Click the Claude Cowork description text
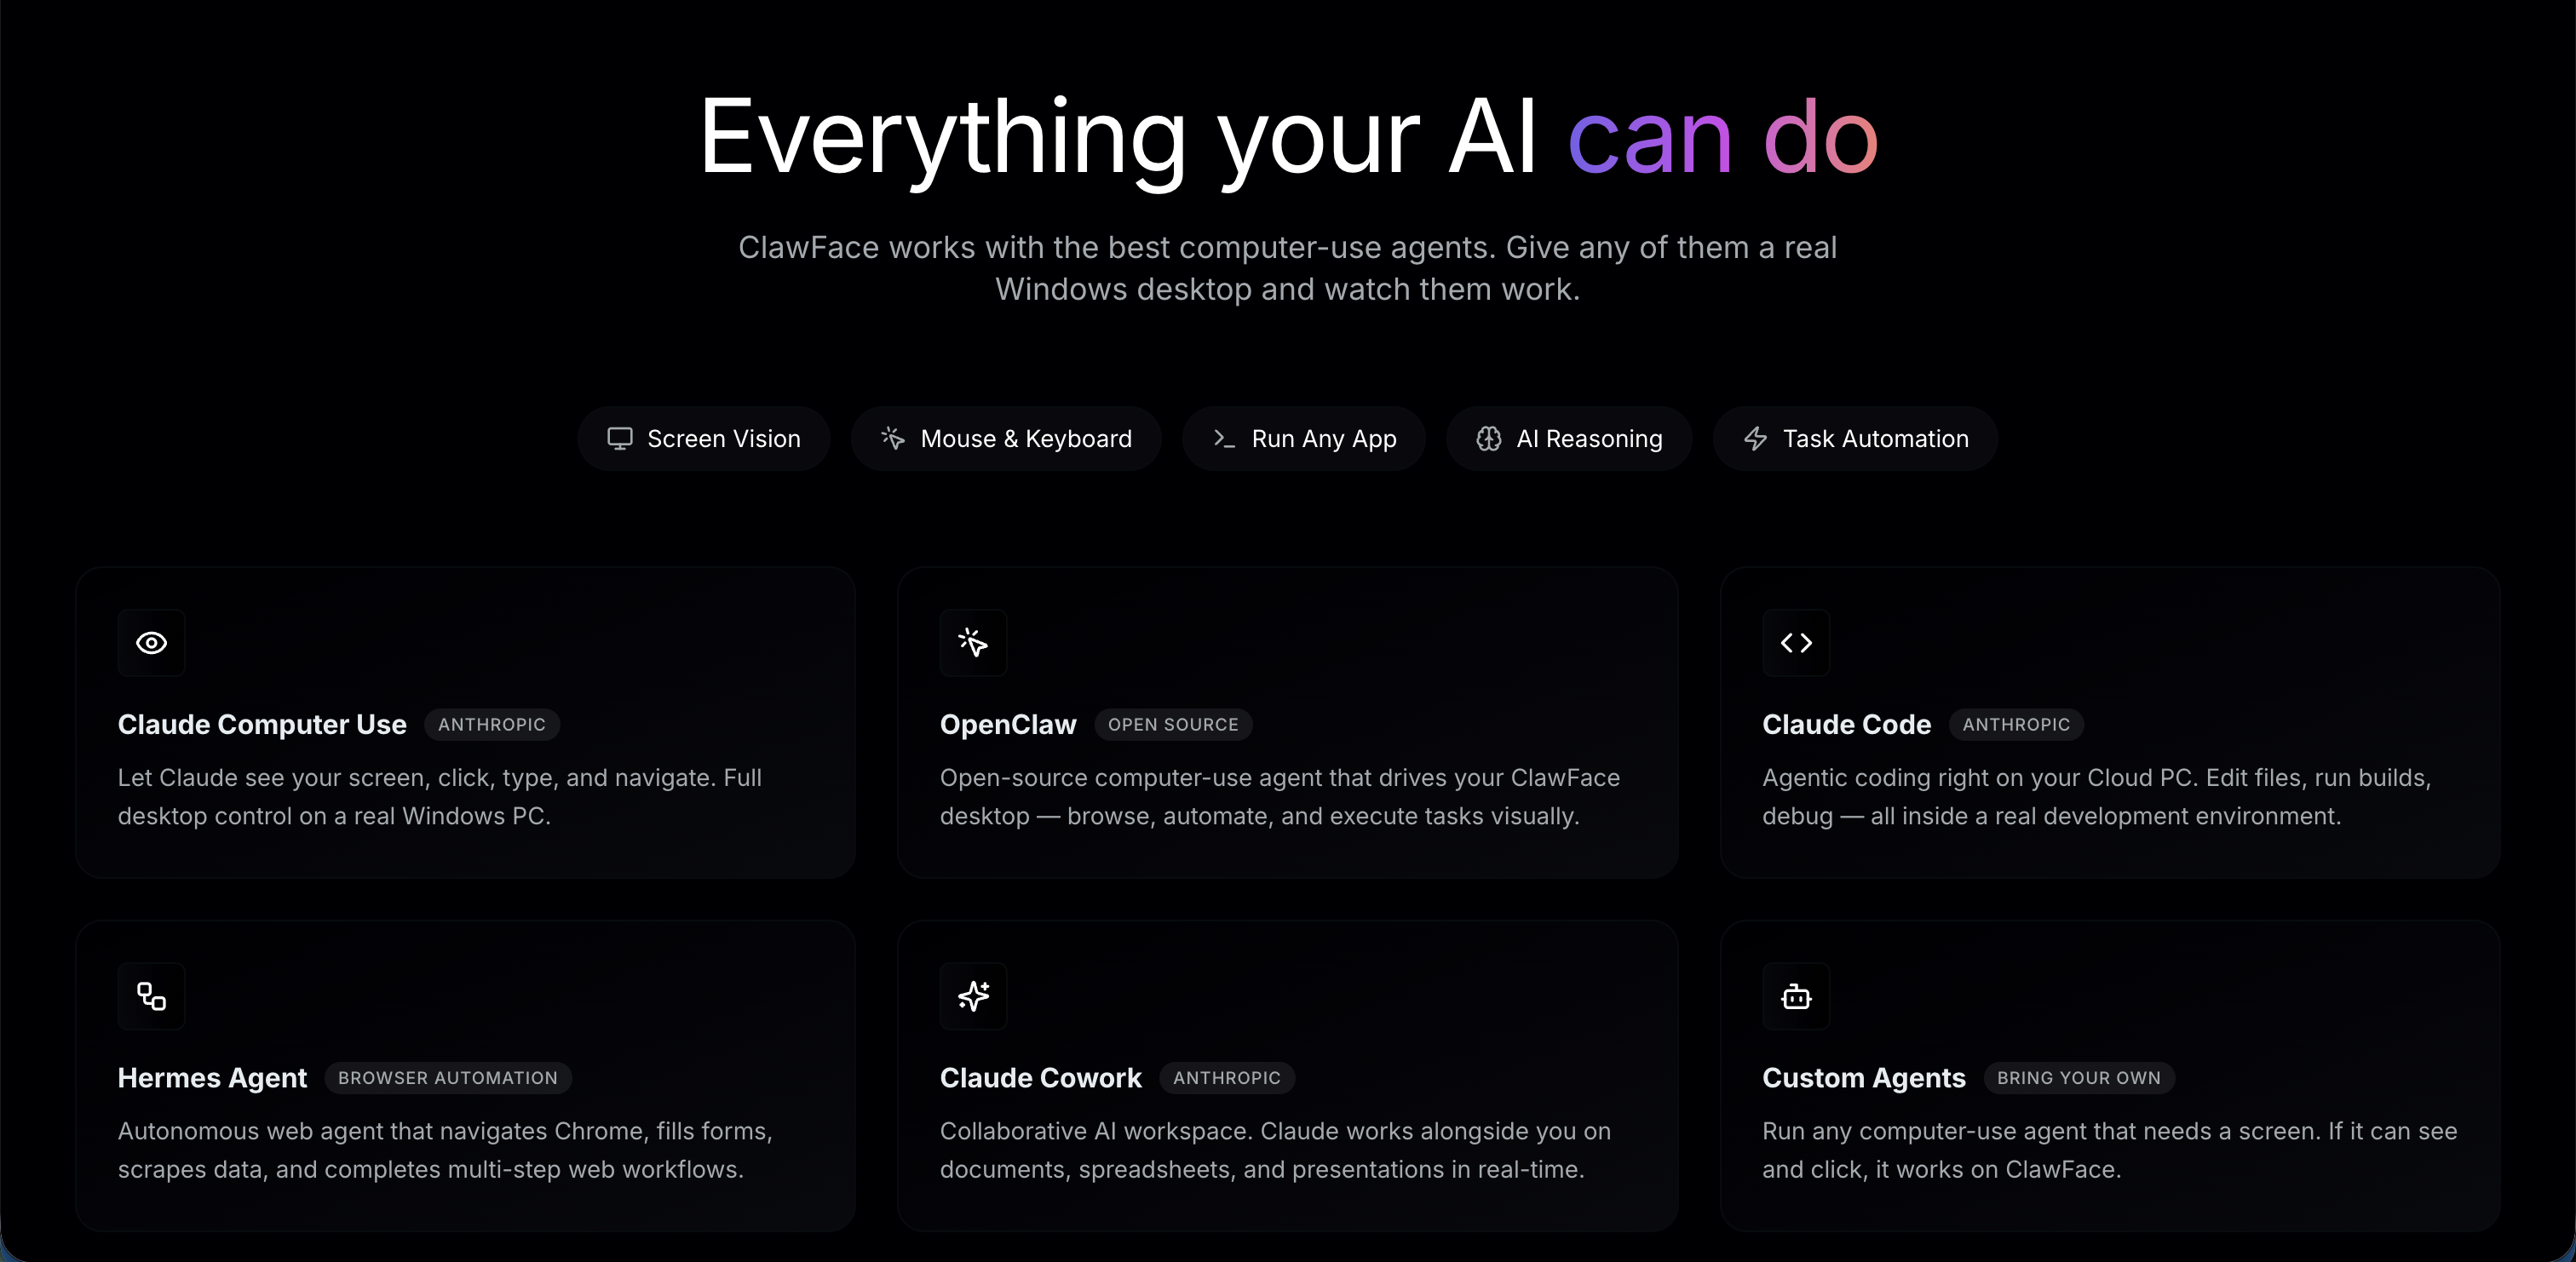Screen dimensions: 2576x1262 (1274, 1150)
